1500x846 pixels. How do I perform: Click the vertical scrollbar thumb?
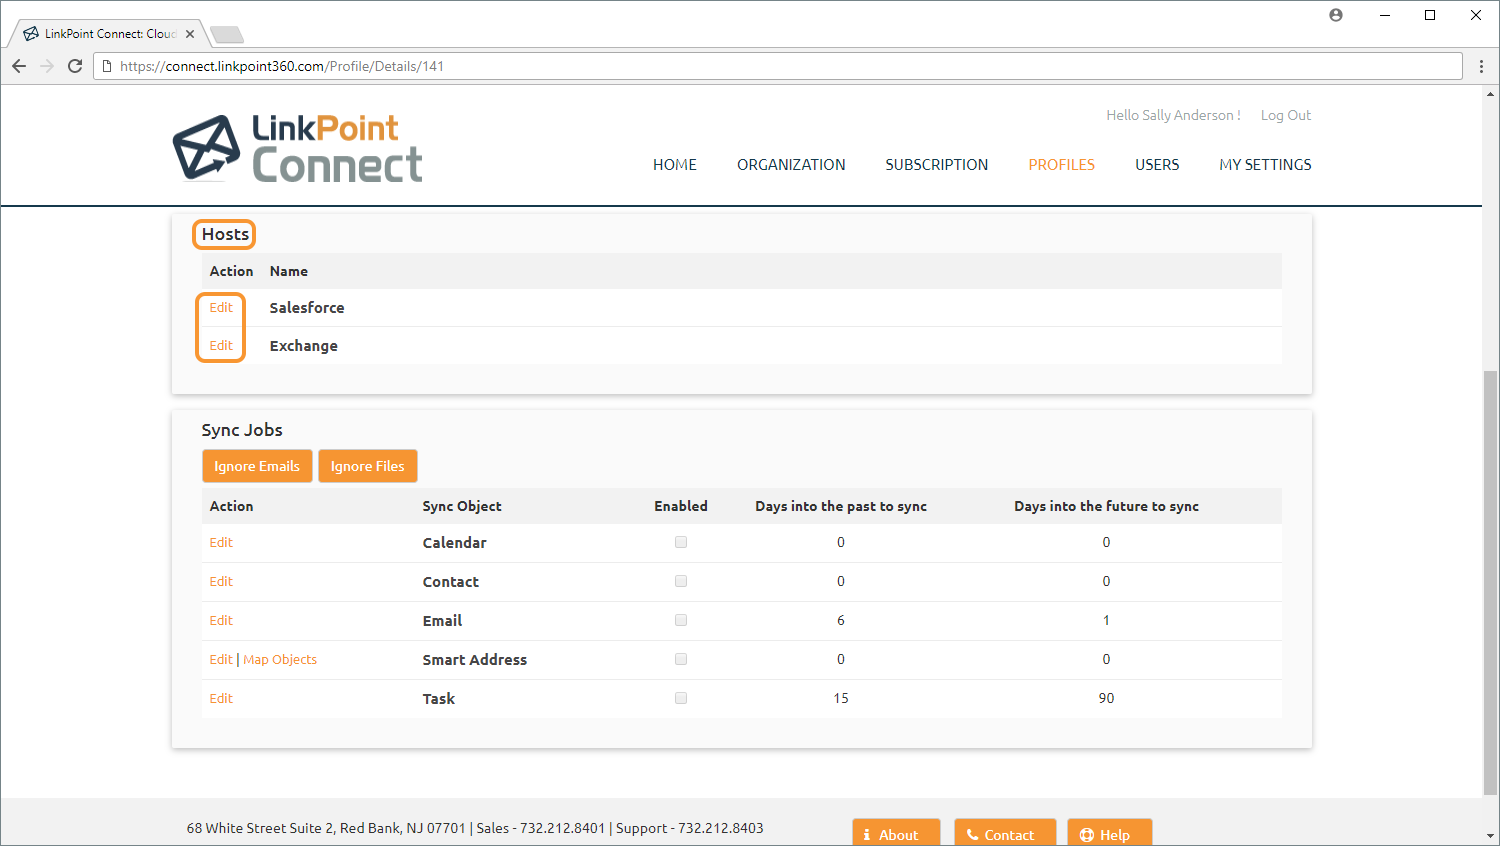click(1491, 583)
